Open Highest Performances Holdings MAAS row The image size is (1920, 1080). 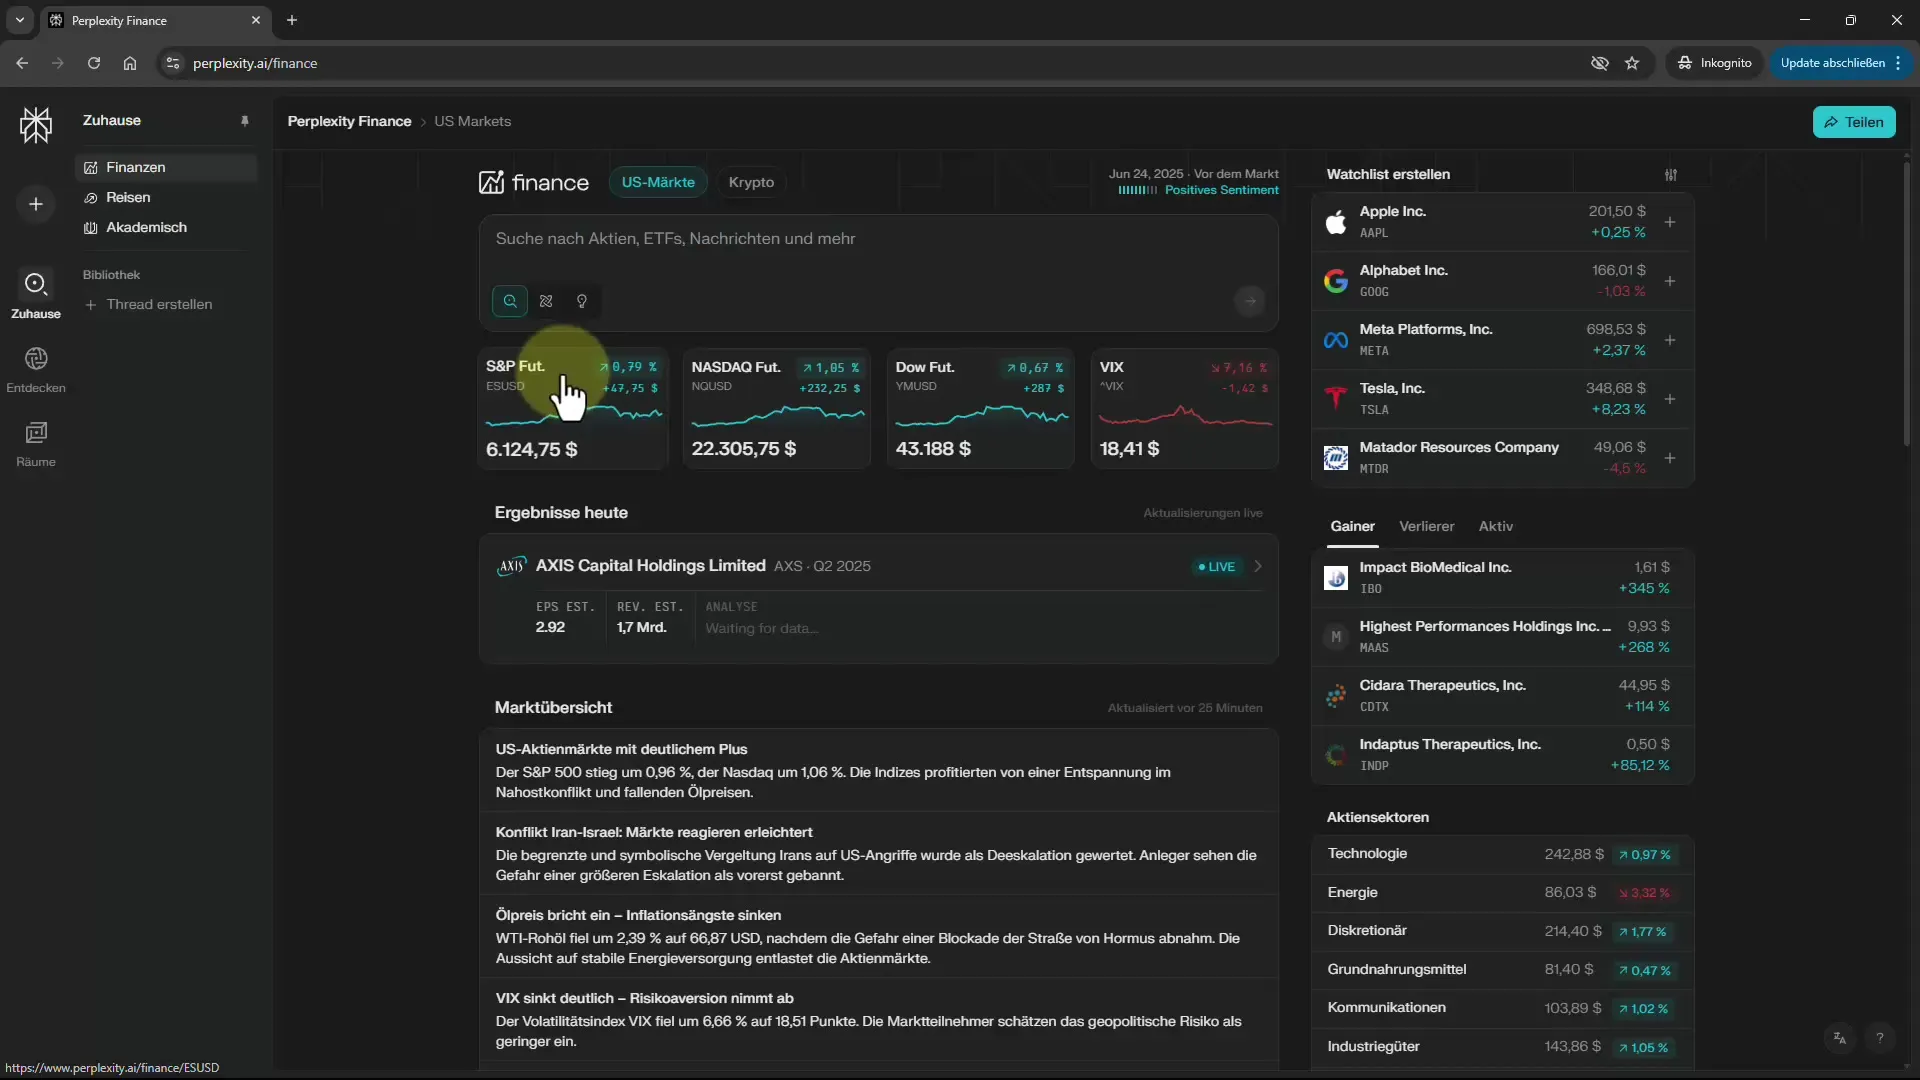coord(1502,637)
